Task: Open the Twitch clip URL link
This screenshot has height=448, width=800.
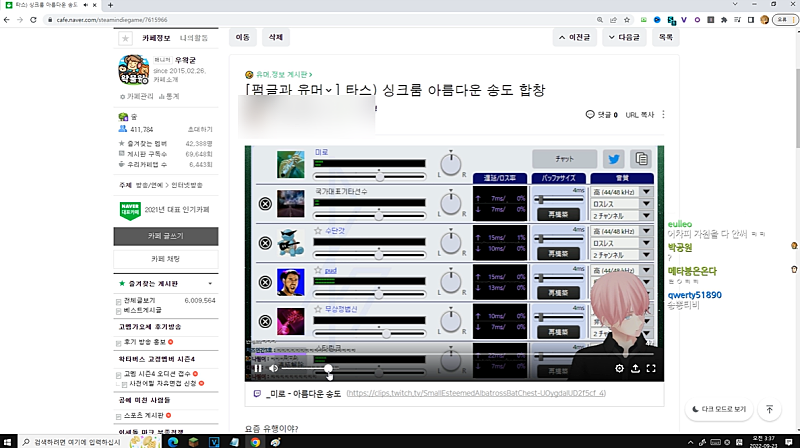Action: pyautogui.click(x=476, y=393)
